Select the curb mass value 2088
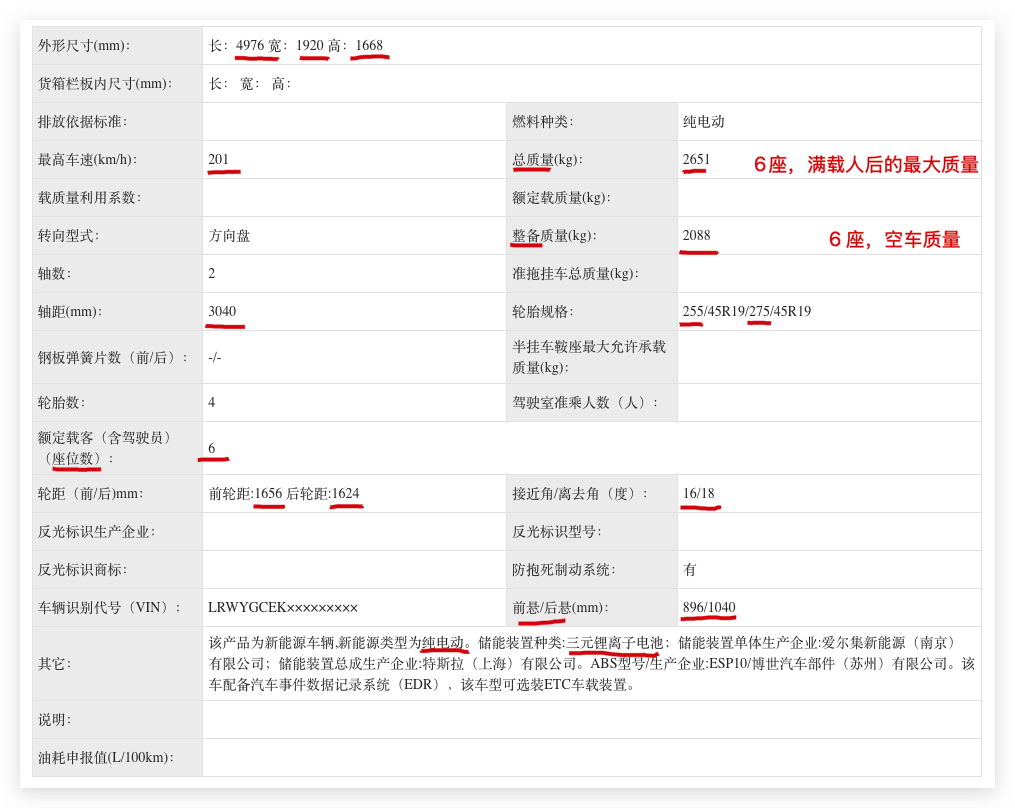Image resolution: width=1015 pixels, height=808 pixels. click(697, 236)
